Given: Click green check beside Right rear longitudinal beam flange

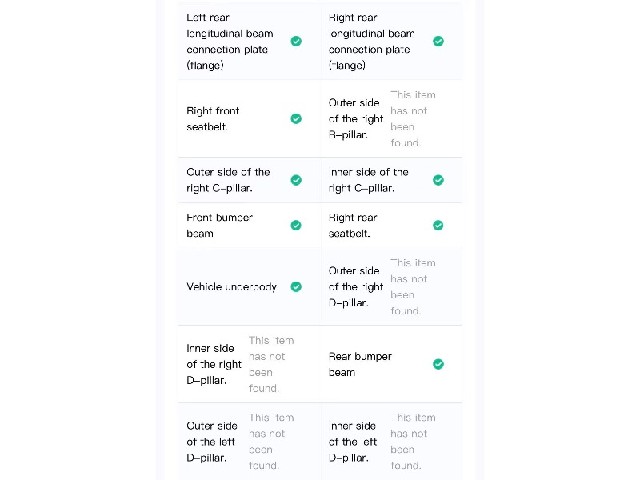Looking at the screenshot, I should 438,41.
